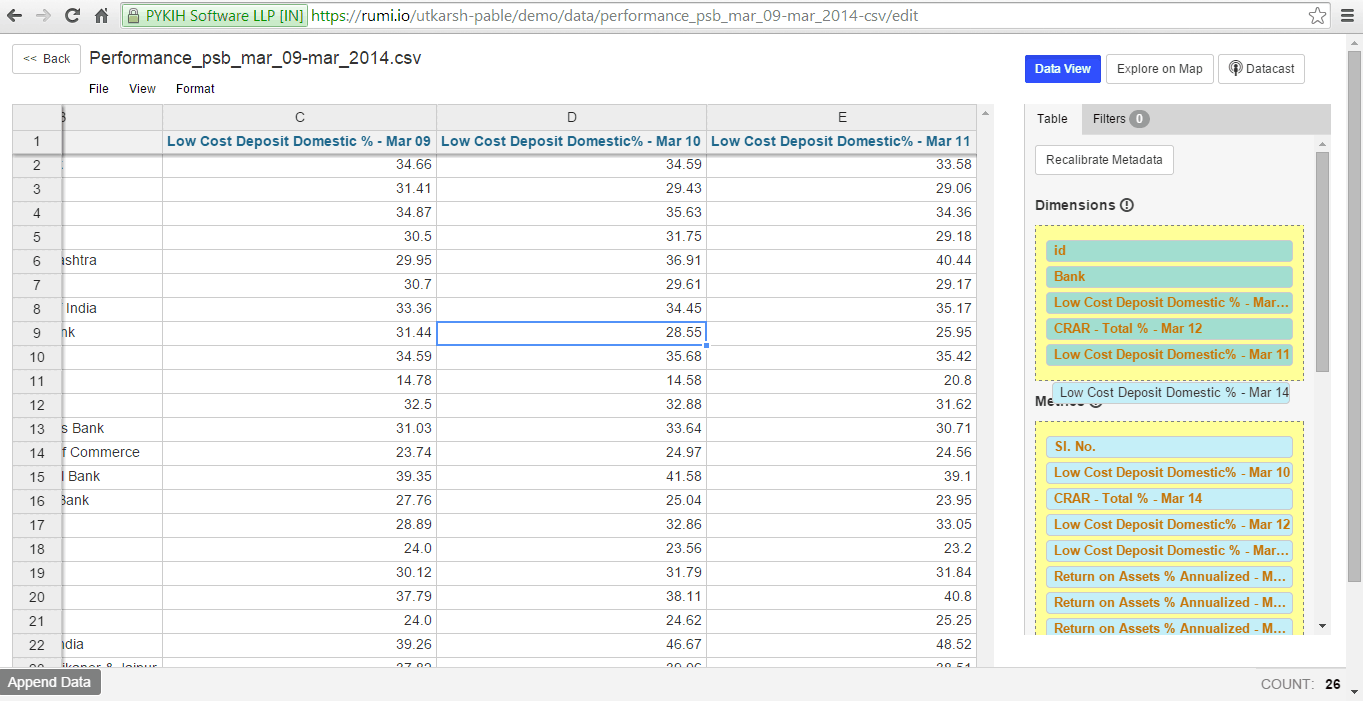The height and width of the screenshot is (701, 1363).
Task: Open the File menu
Action: click(x=99, y=89)
